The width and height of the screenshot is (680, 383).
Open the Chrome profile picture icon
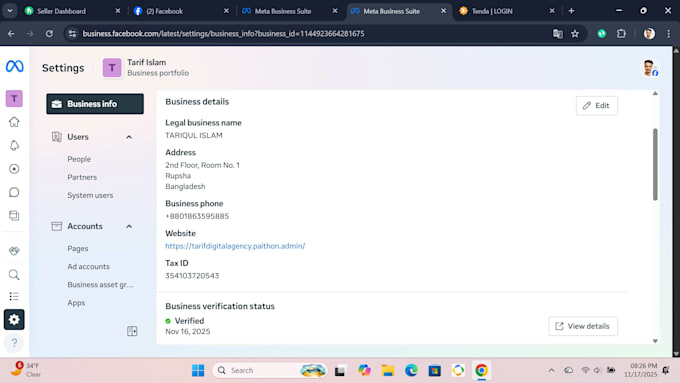[x=649, y=33]
